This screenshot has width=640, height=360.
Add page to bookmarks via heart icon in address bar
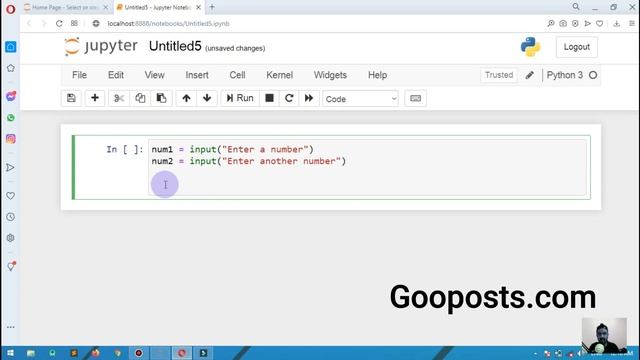[600, 24]
